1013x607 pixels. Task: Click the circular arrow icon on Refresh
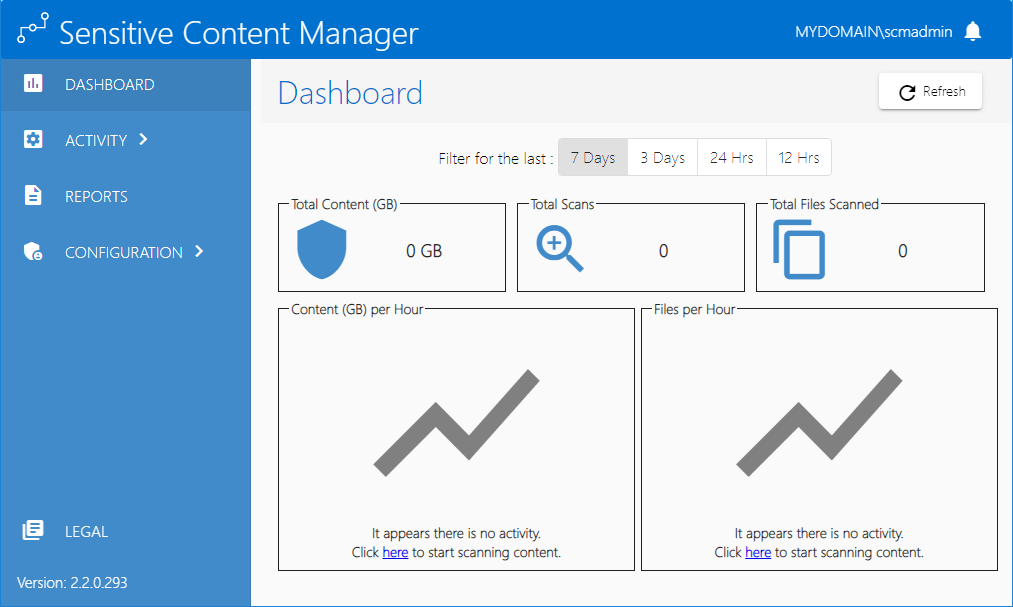(907, 92)
